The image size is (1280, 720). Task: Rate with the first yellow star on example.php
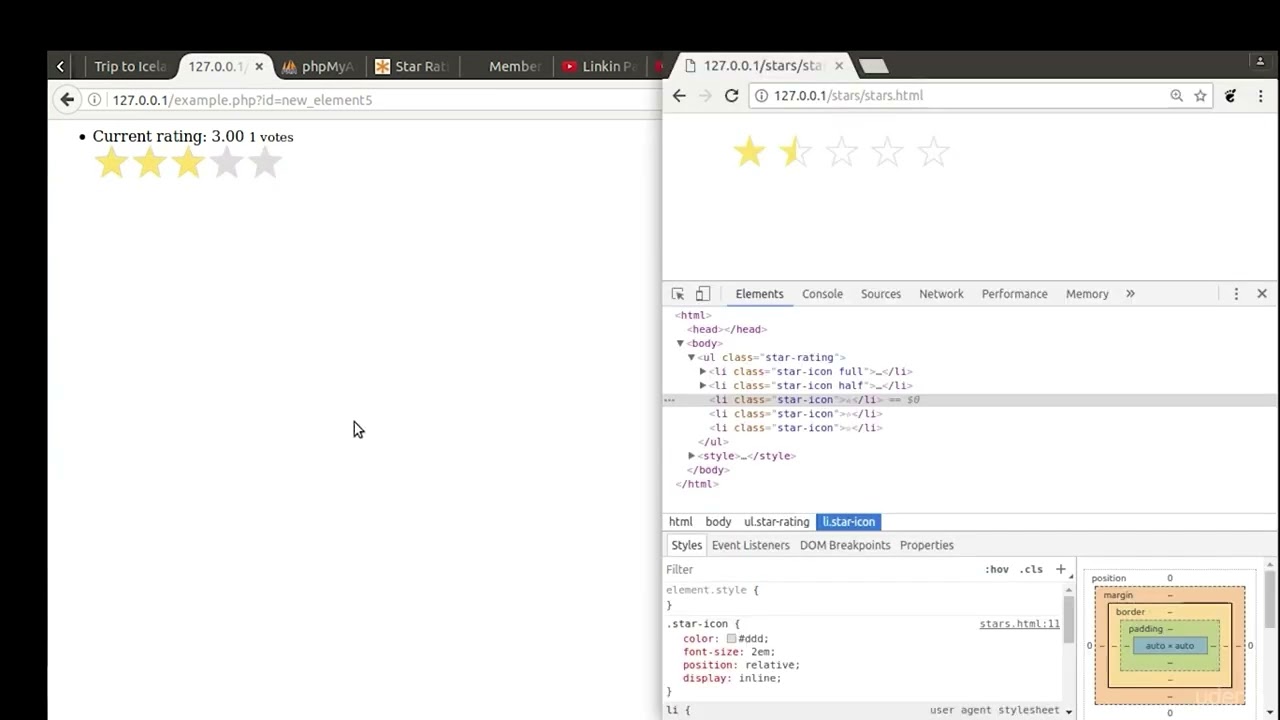111,163
